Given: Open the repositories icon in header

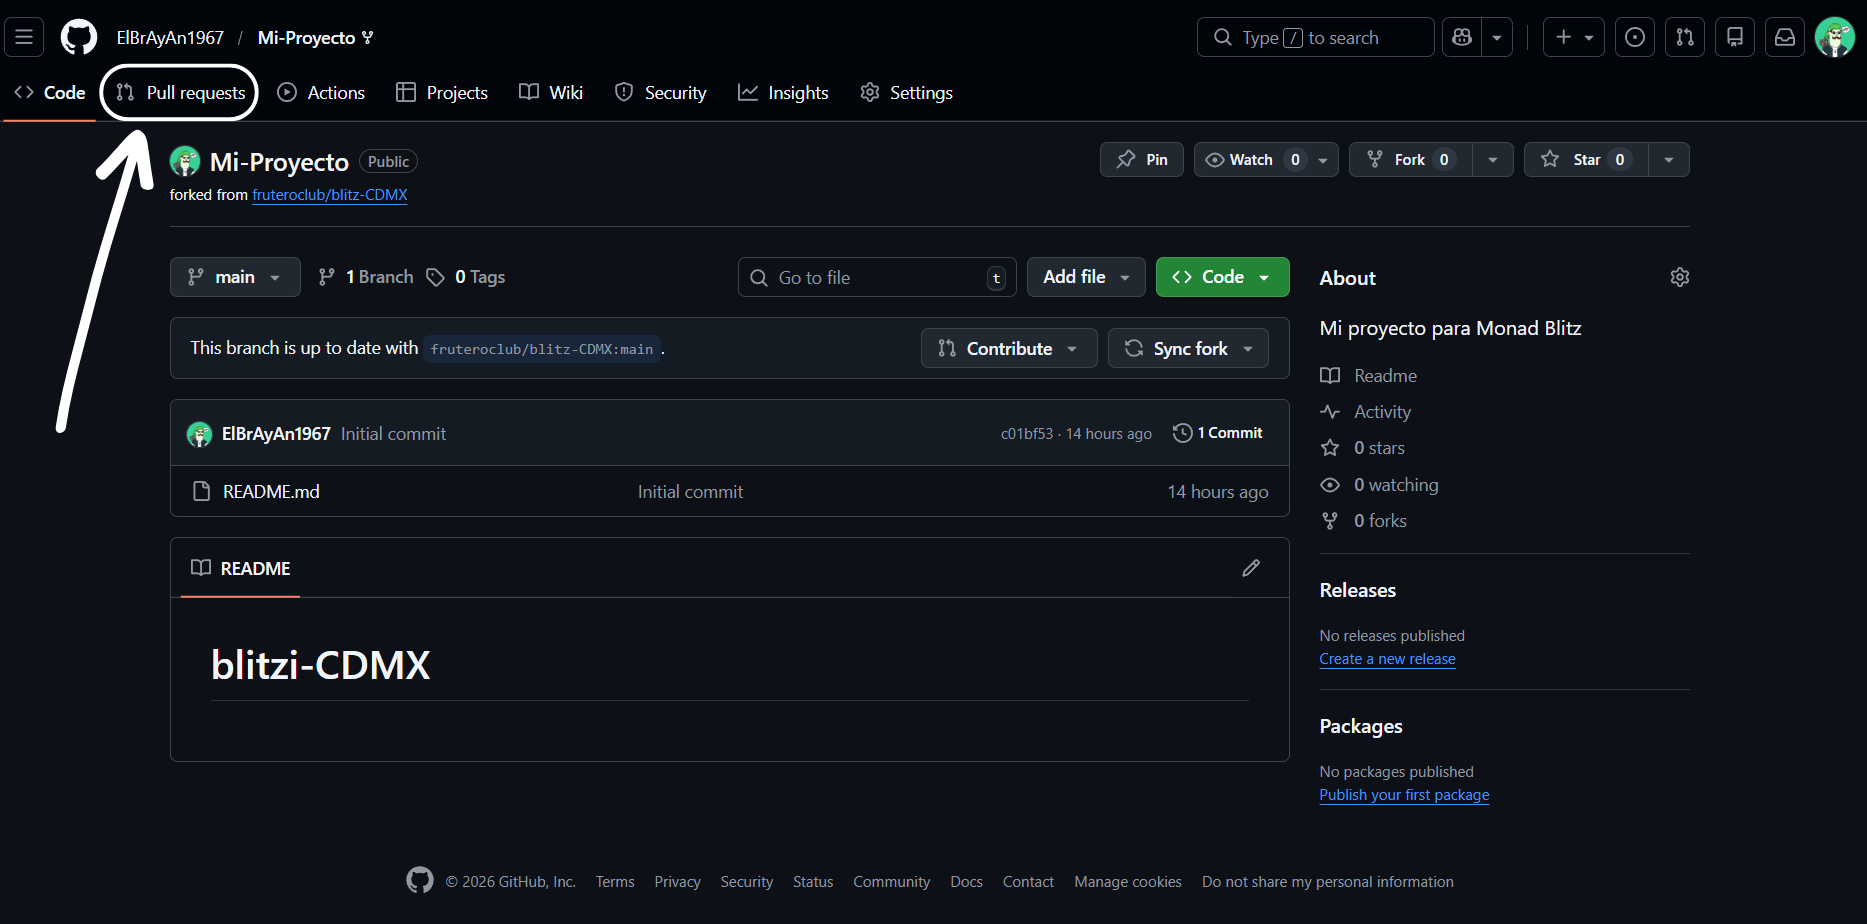Looking at the screenshot, I should [1735, 37].
